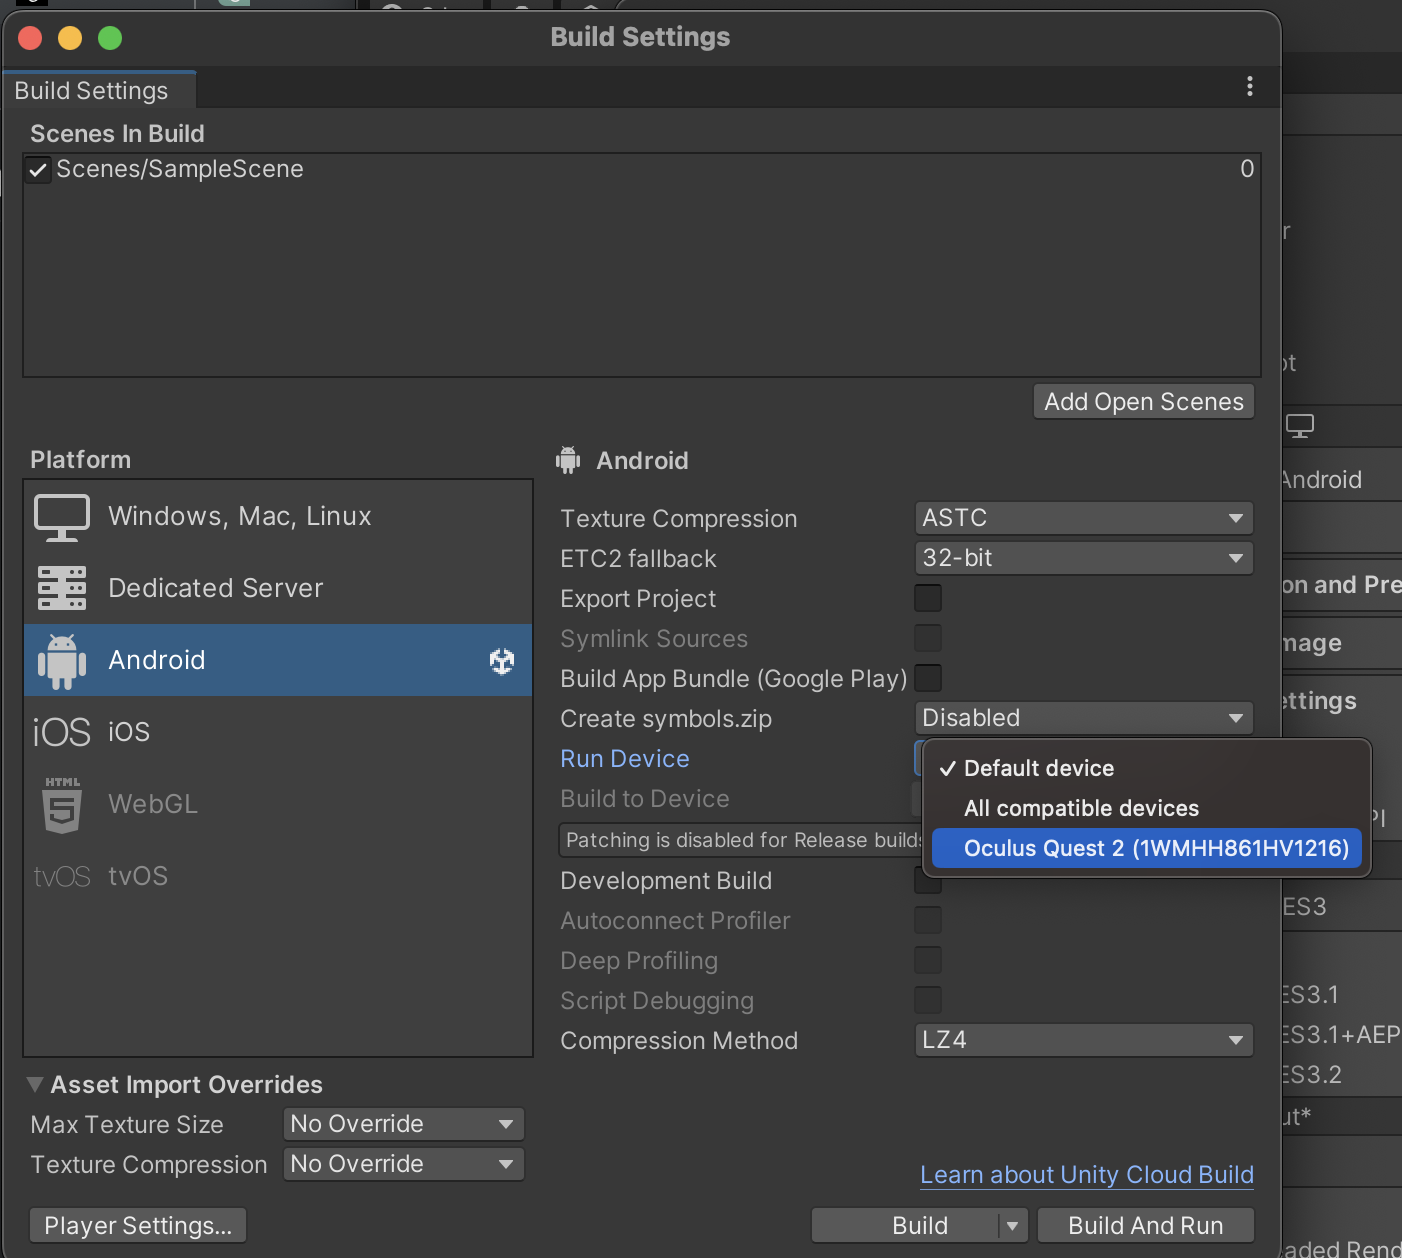The width and height of the screenshot is (1402, 1258).
Task: Click ES3.2 in the background window
Action: click(x=1313, y=1075)
